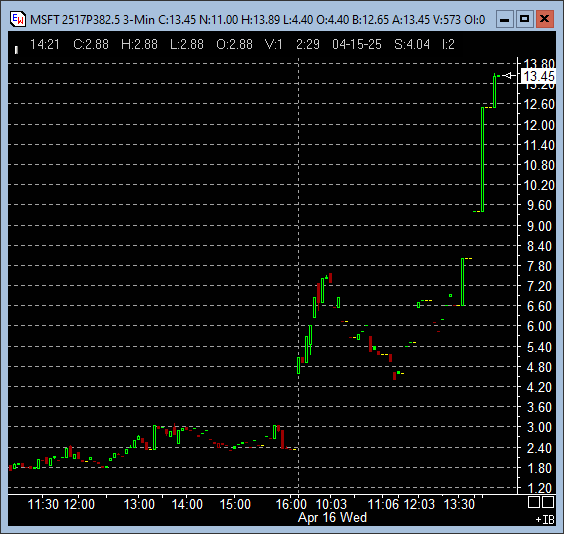This screenshot has height=534, width=564.
Task: Minimize the MSFT chart window
Action: coord(504,19)
